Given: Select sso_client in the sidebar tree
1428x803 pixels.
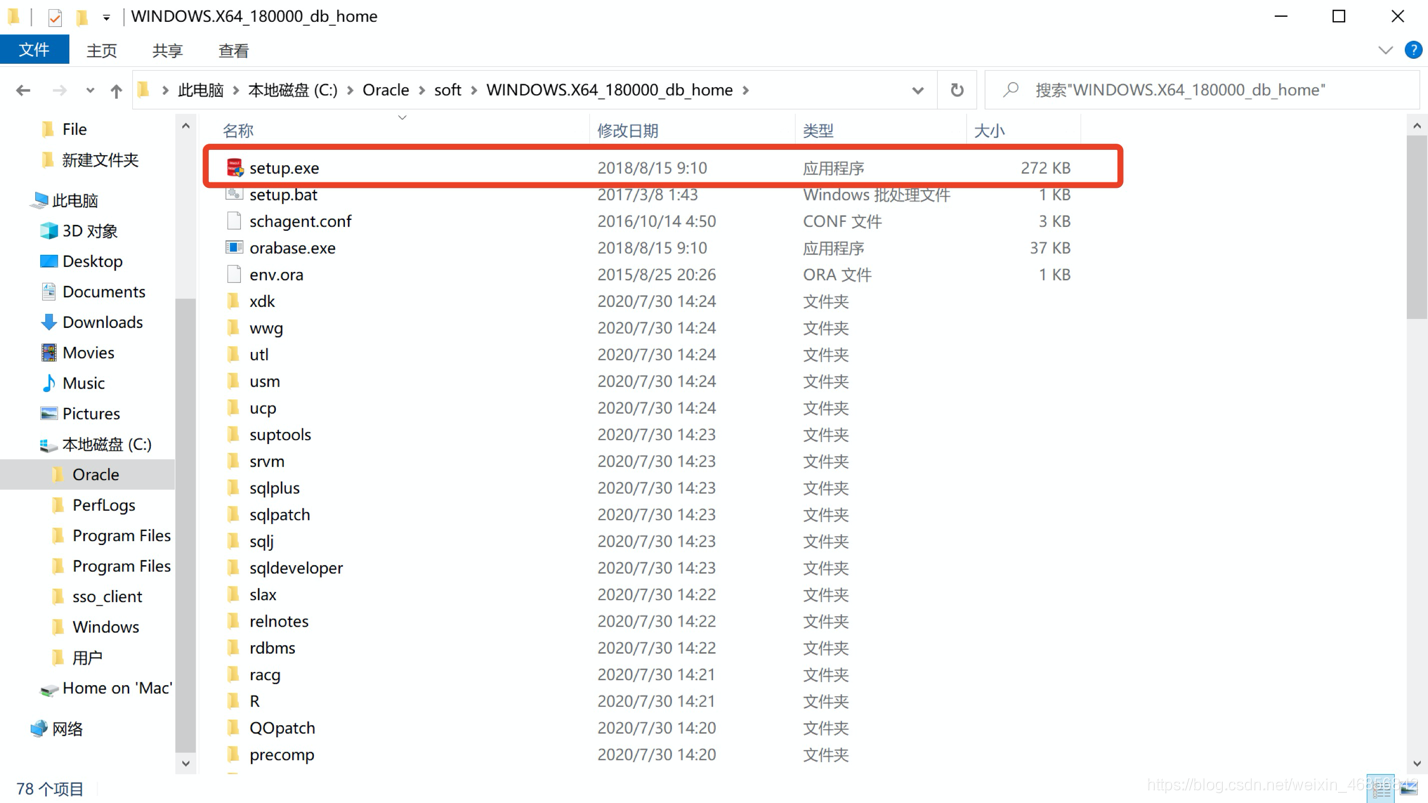Looking at the screenshot, I should click(x=107, y=597).
